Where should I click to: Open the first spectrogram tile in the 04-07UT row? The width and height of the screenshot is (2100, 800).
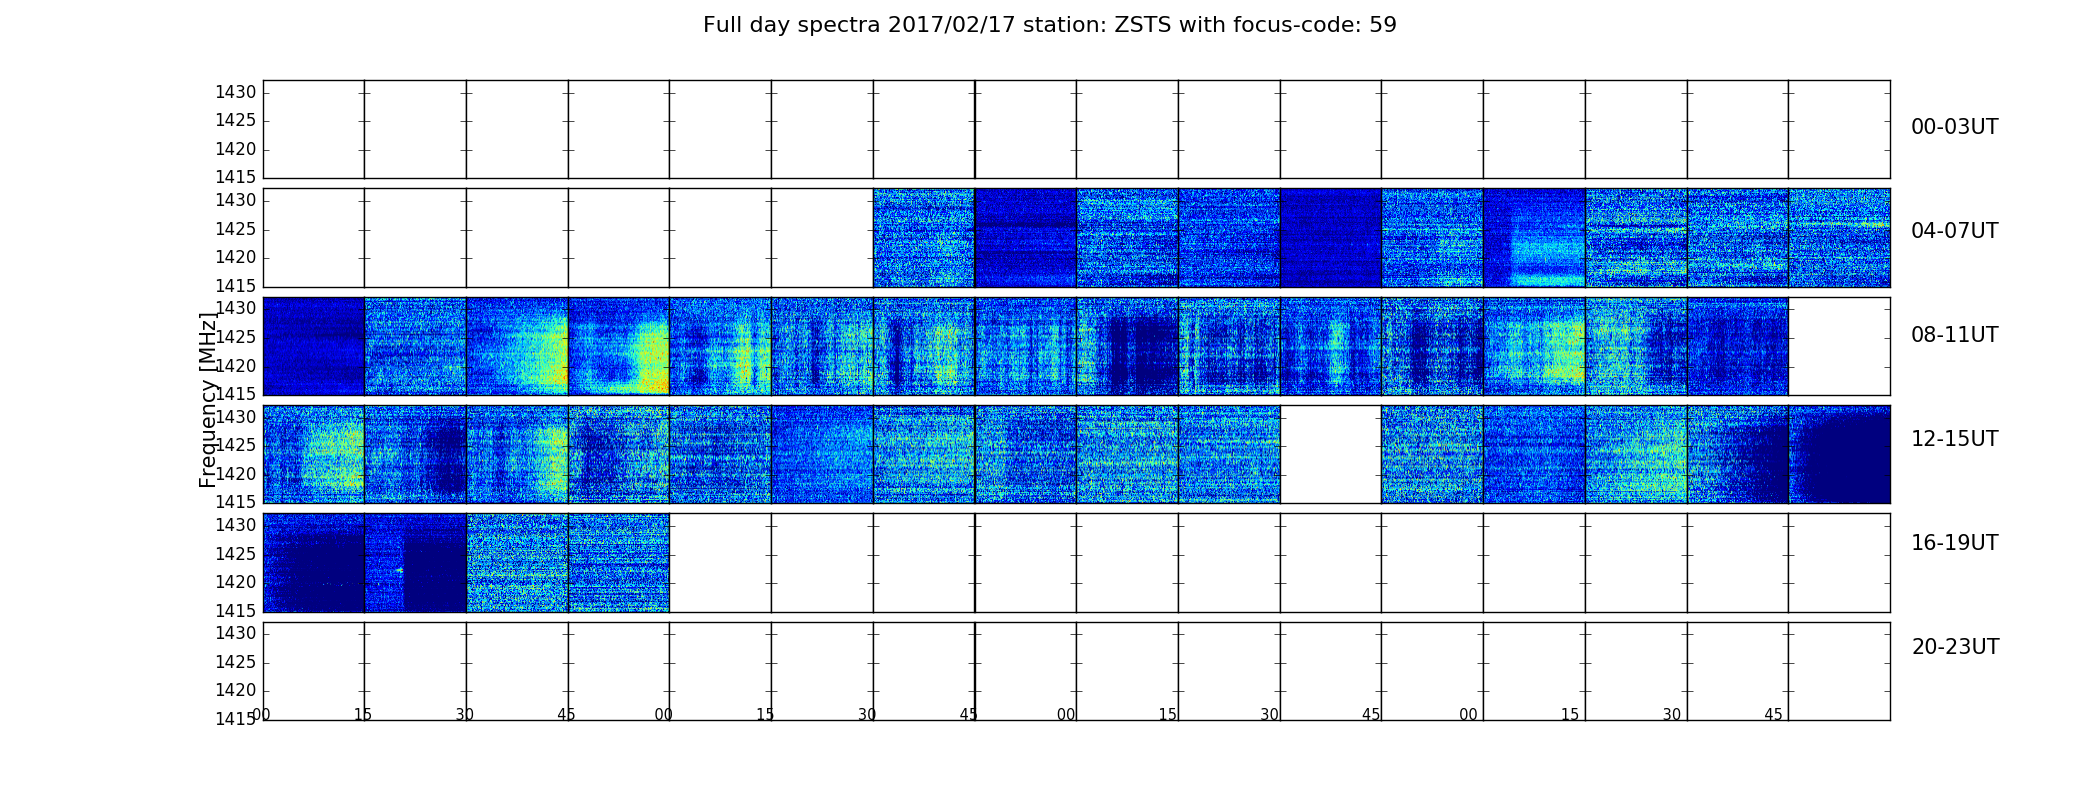pyautogui.click(x=924, y=238)
